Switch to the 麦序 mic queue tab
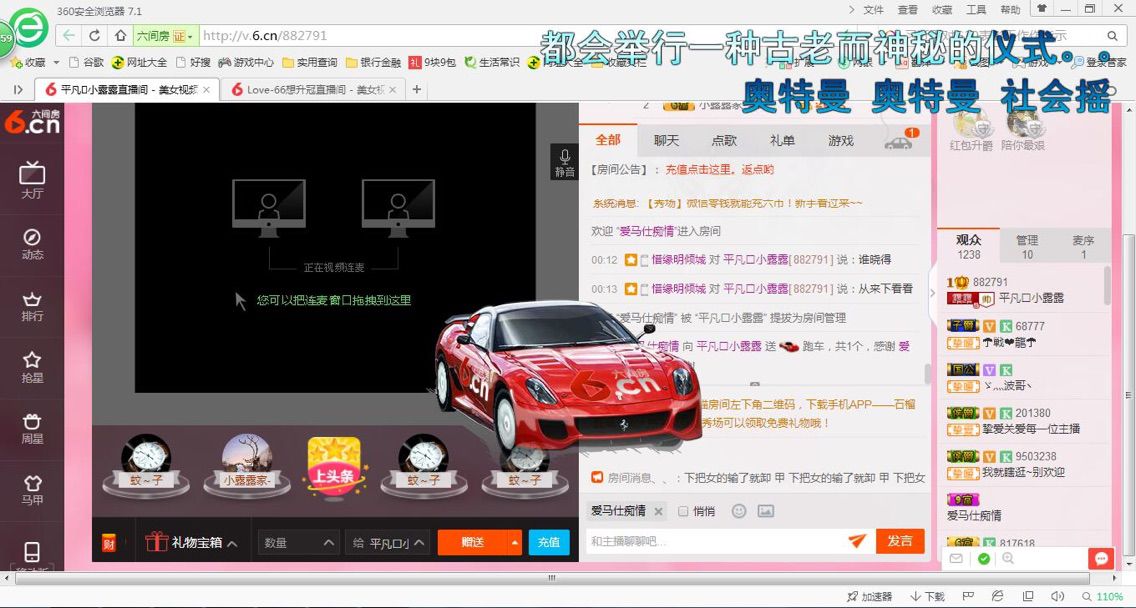1136x608 pixels. [1083, 246]
